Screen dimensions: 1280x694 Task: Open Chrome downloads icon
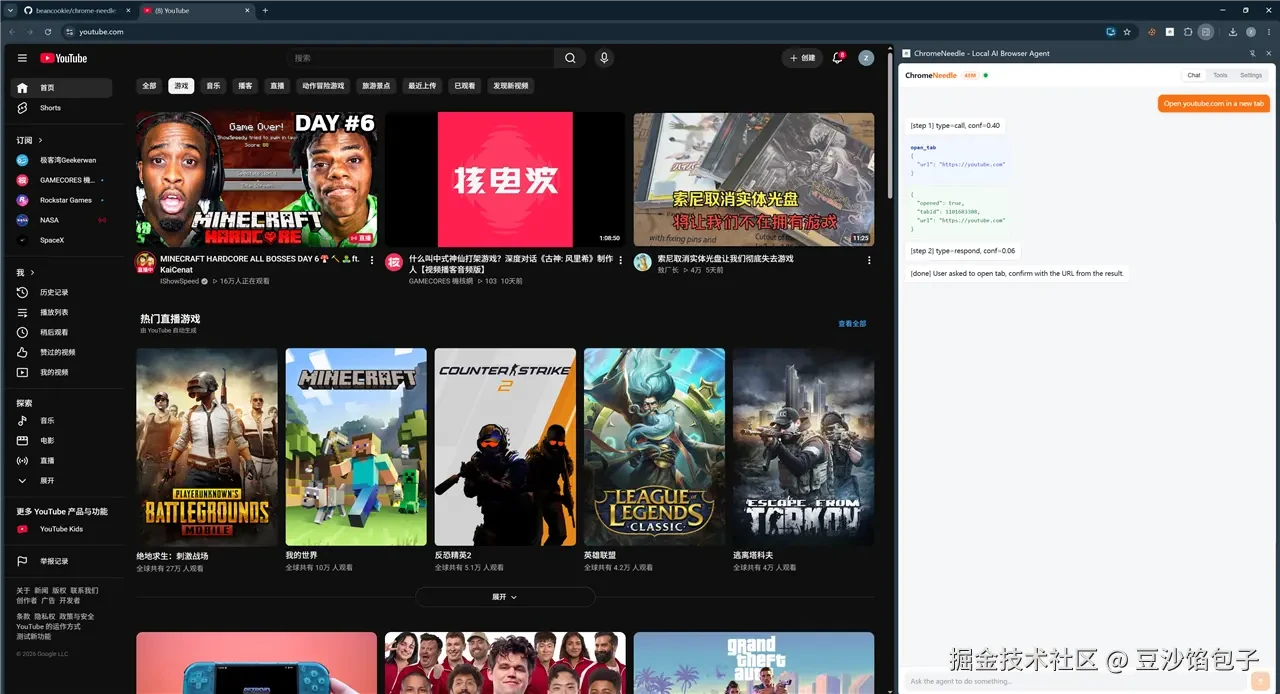coord(1233,32)
